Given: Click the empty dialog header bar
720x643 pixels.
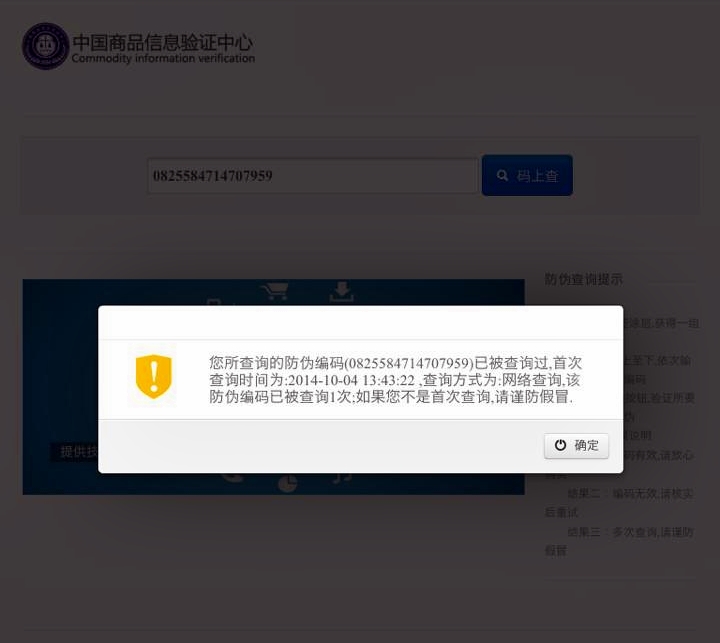Looking at the screenshot, I should (360, 322).
